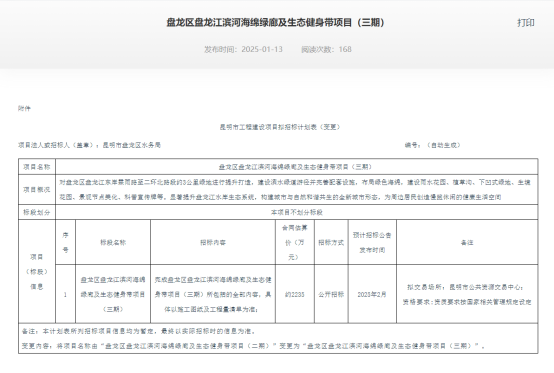Click the 备注 column header
This screenshot has width=554, height=373.
point(467,242)
